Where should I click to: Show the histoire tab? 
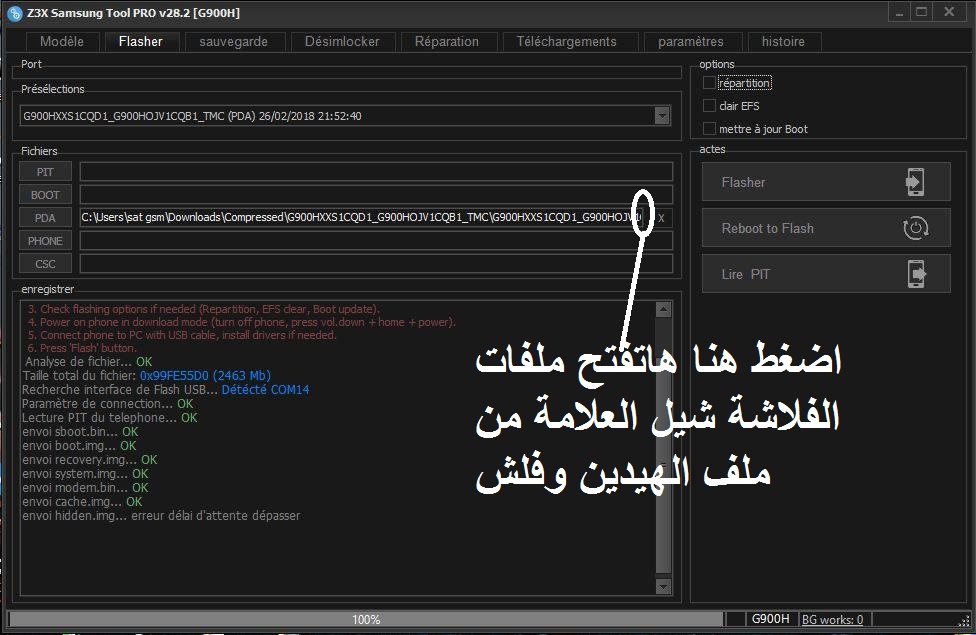783,42
